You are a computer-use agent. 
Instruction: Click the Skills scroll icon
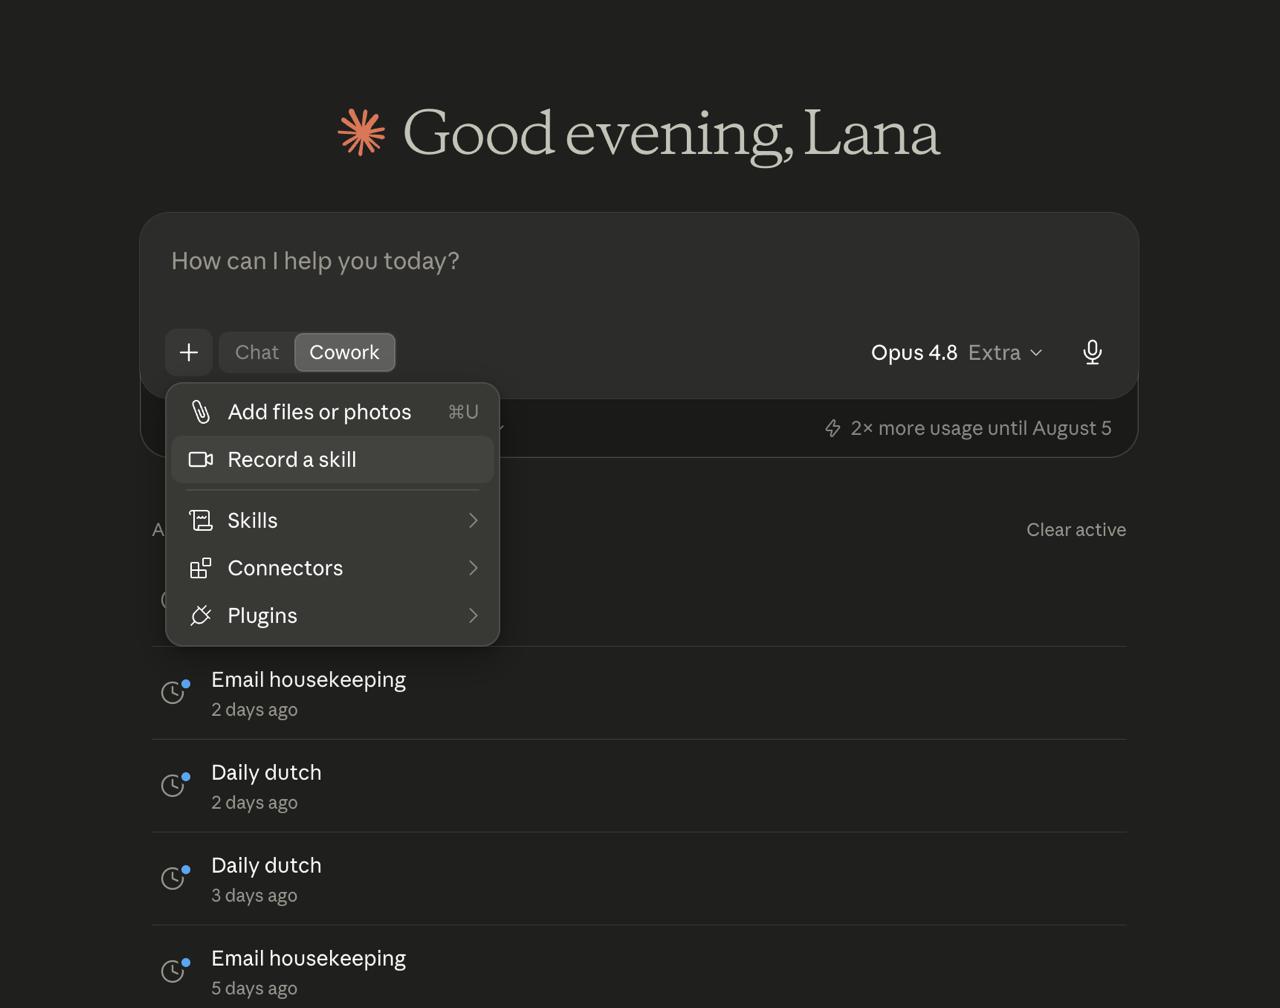point(200,520)
